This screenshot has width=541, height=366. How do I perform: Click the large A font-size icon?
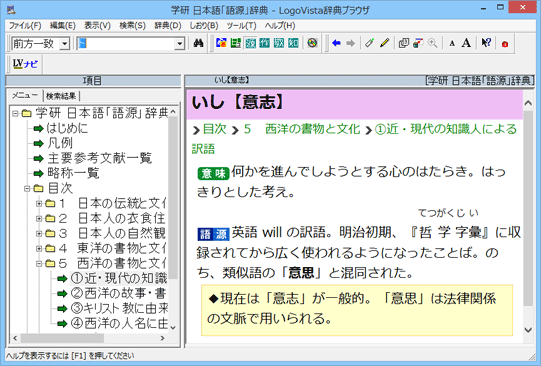(x=466, y=43)
